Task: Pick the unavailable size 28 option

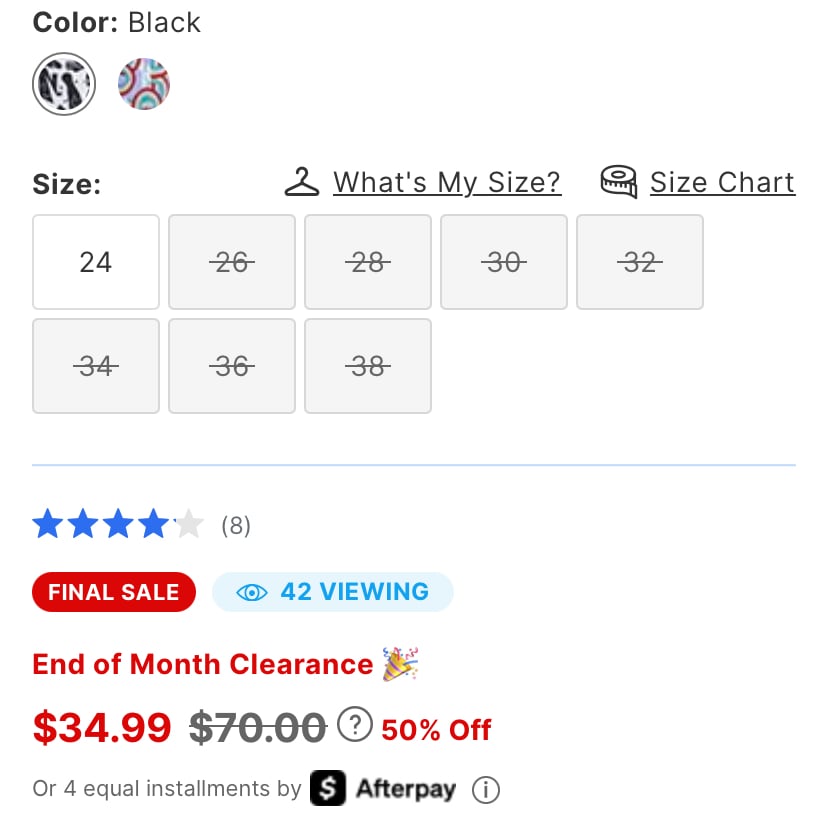Action: 368,262
